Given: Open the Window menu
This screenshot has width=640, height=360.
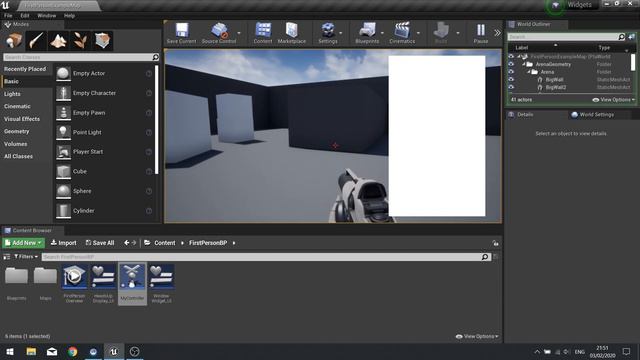Looking at the screenshot, I should (47, 16).
